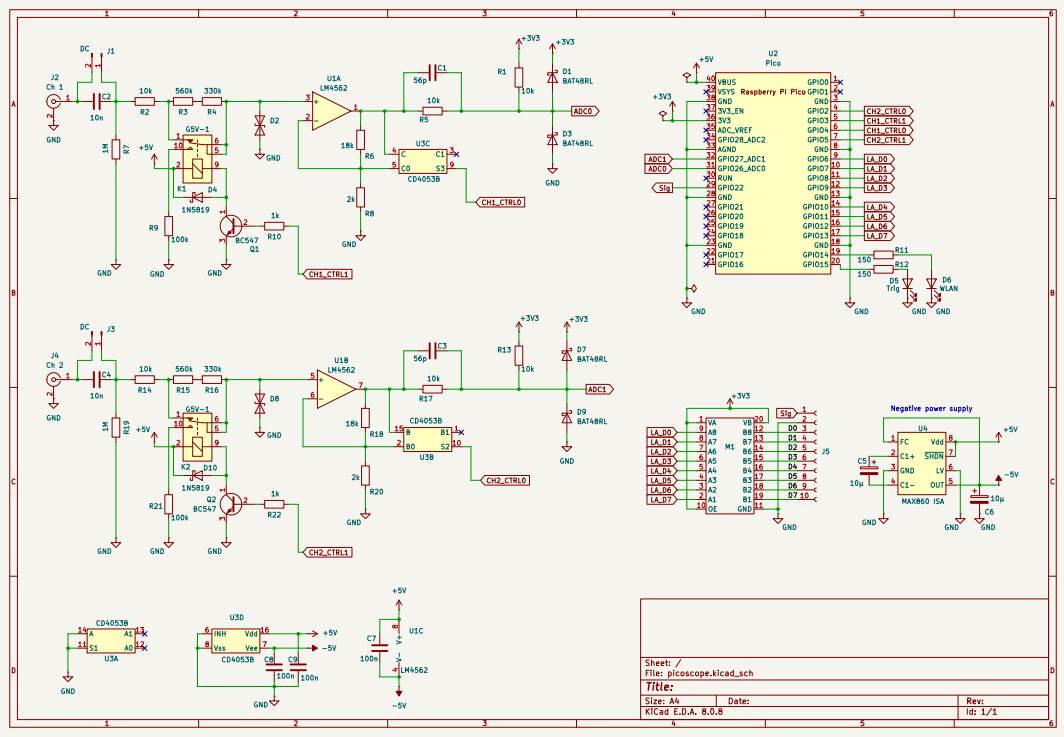The height and width of the screenshot is (737, 1064).
Task: Click the ADC1 label at channel 2 output
Action: click(x=598, y=388)
